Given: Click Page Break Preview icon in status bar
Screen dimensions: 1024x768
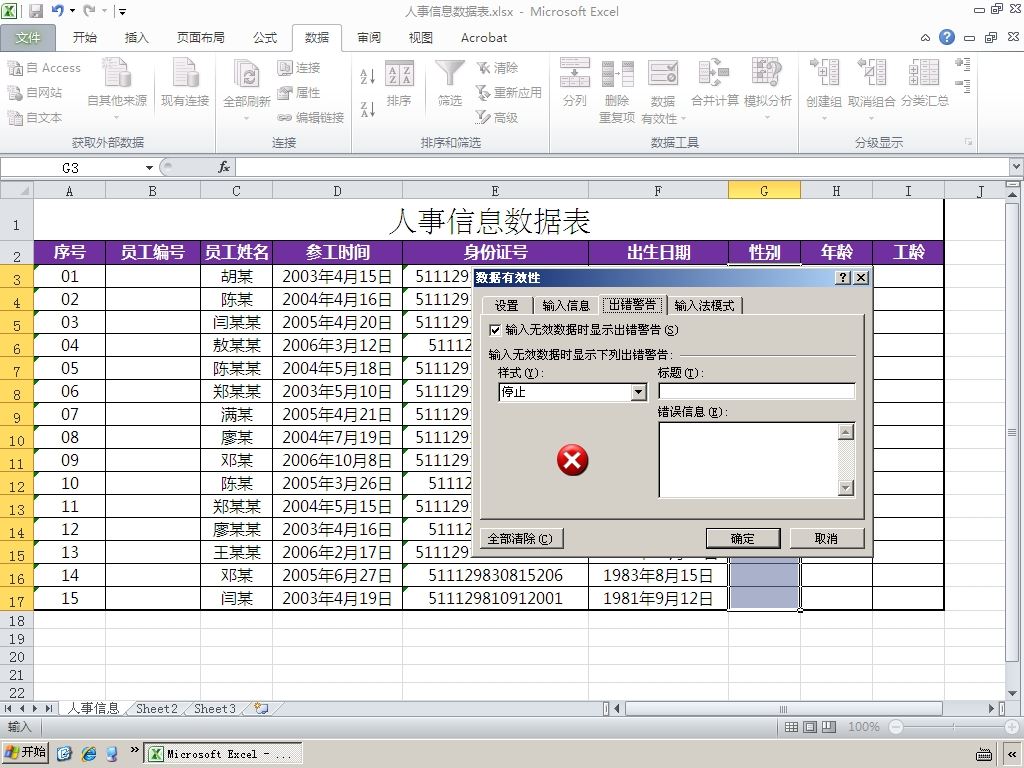Looking at the screenshot, I should tap(829, 727).
